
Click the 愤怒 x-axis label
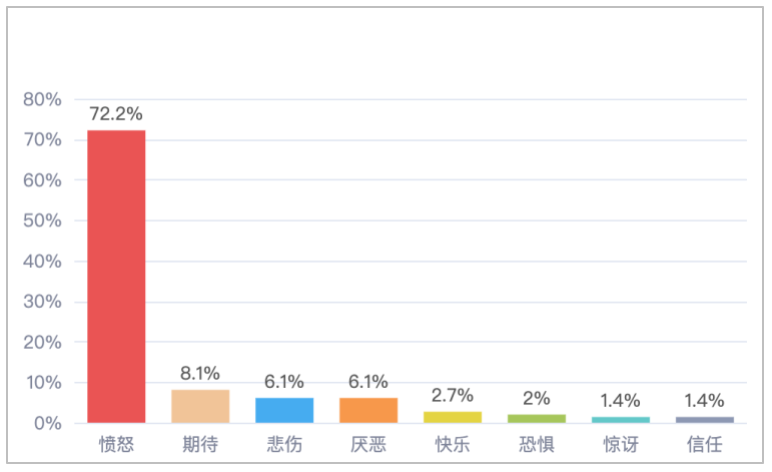point(116,444)
